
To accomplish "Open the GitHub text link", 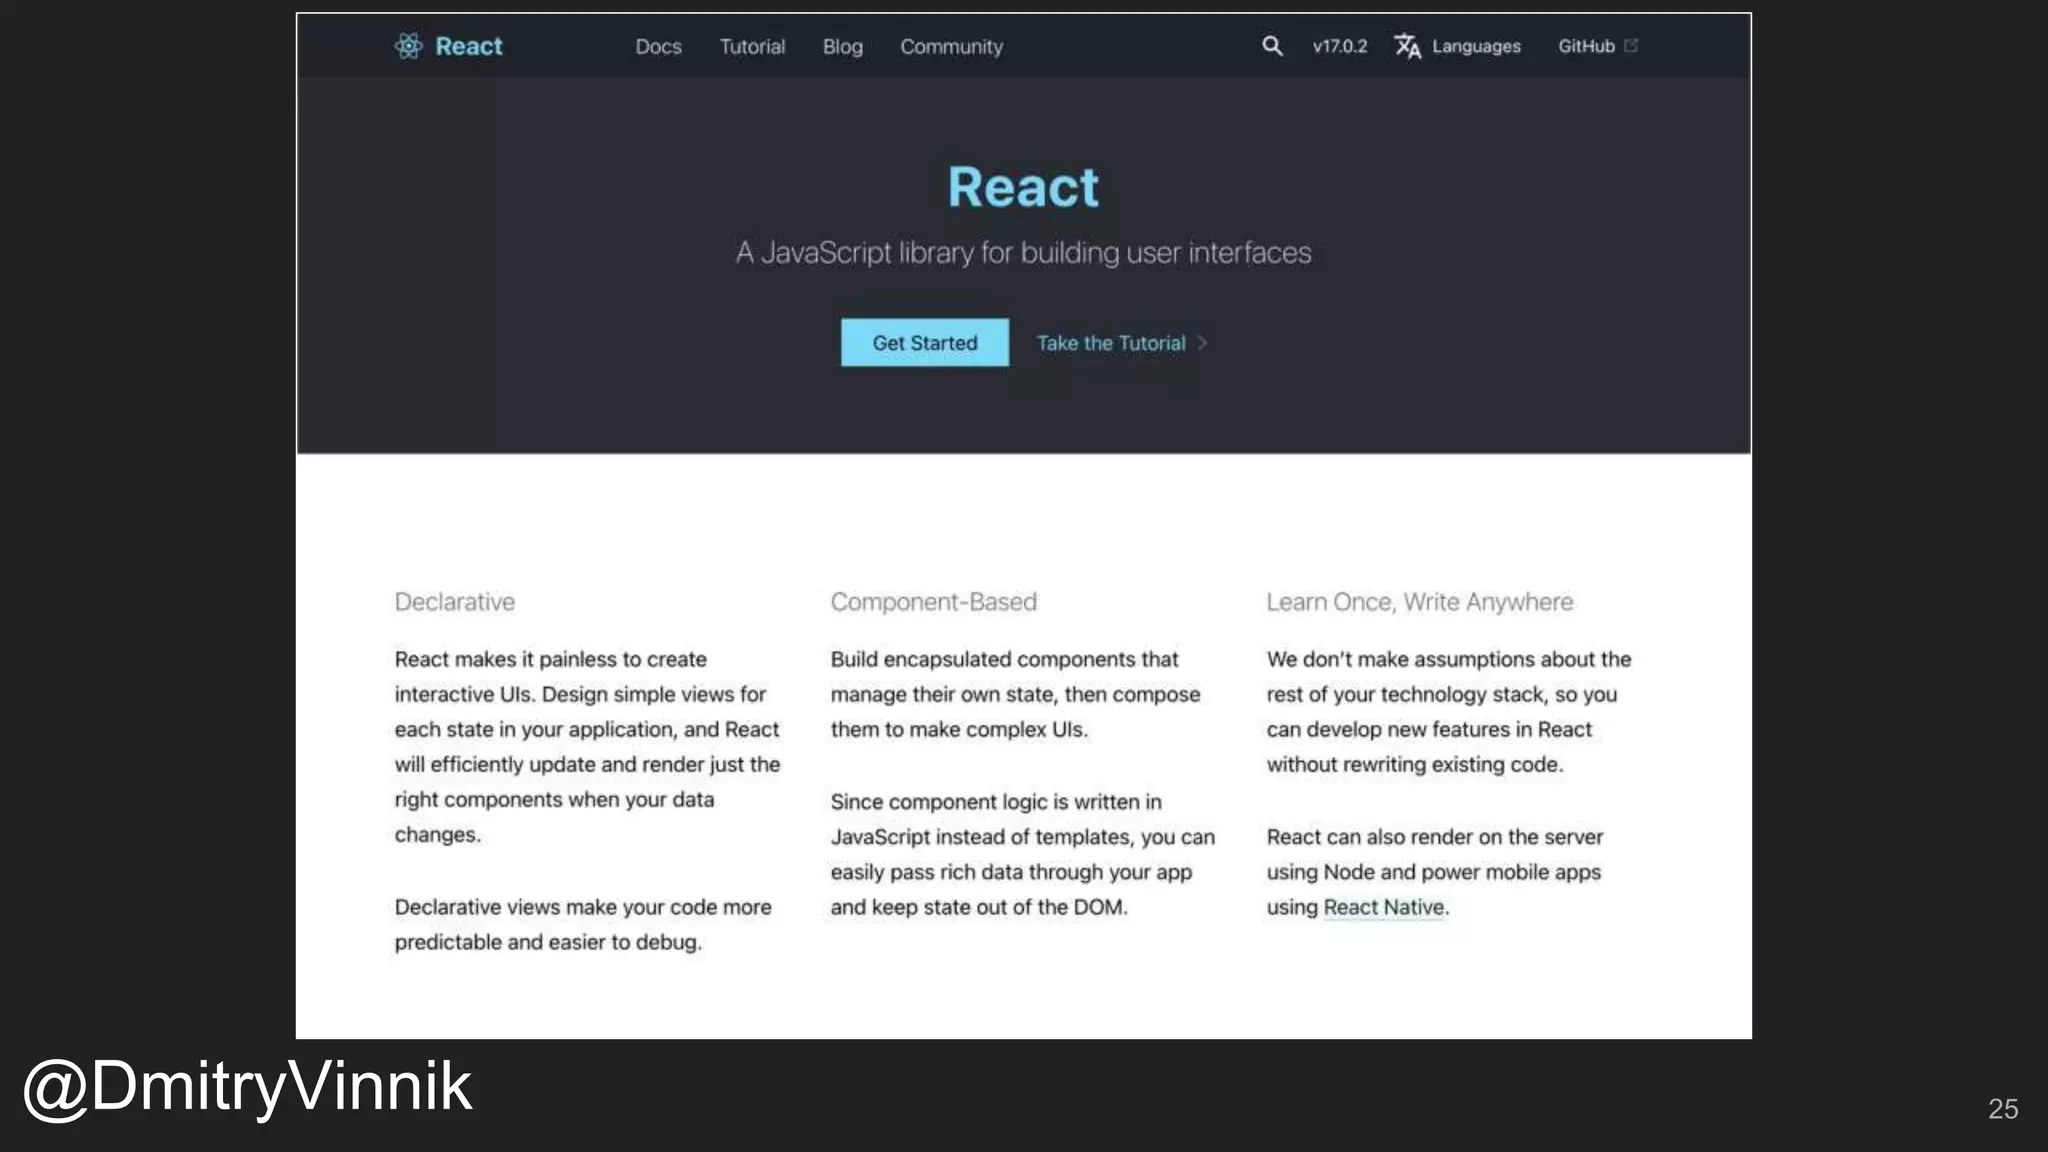I will click(1586, 47).
